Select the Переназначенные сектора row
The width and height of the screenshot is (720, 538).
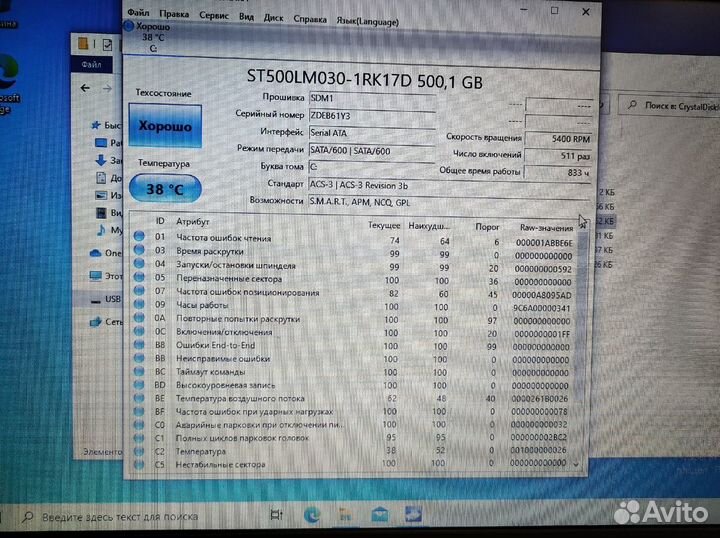coord(354,280)
